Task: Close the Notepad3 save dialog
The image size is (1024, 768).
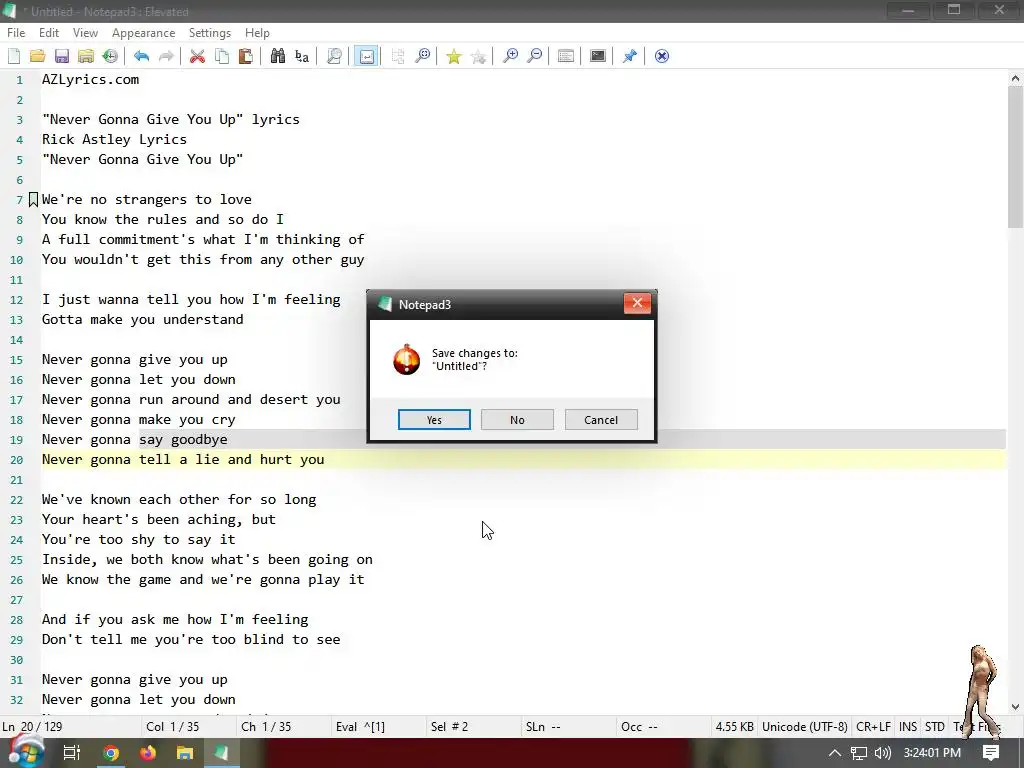Action: 637,303
